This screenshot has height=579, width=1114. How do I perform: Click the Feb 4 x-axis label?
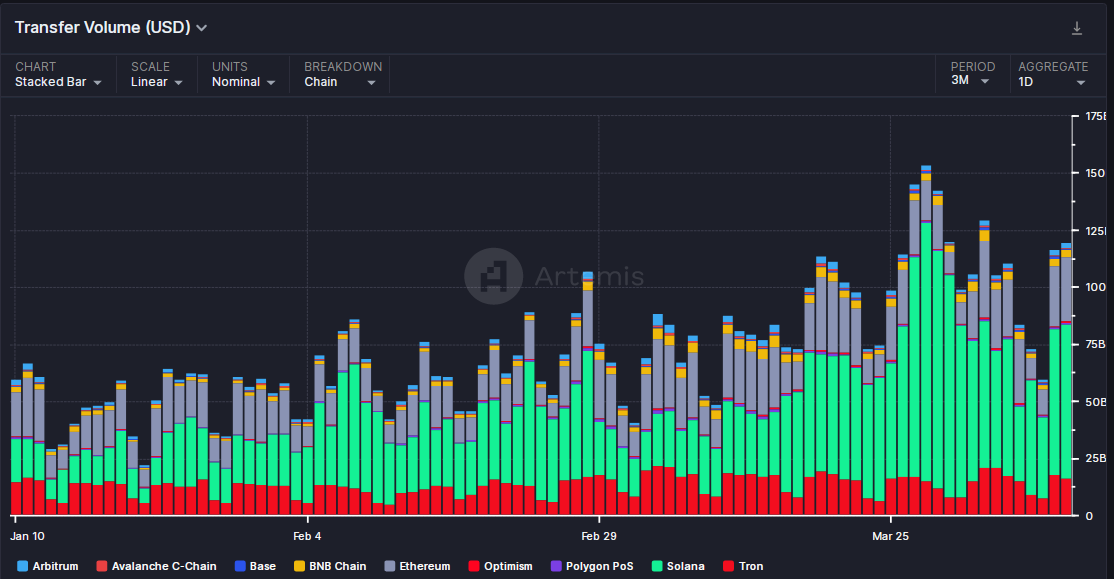[x=307, y=536]
